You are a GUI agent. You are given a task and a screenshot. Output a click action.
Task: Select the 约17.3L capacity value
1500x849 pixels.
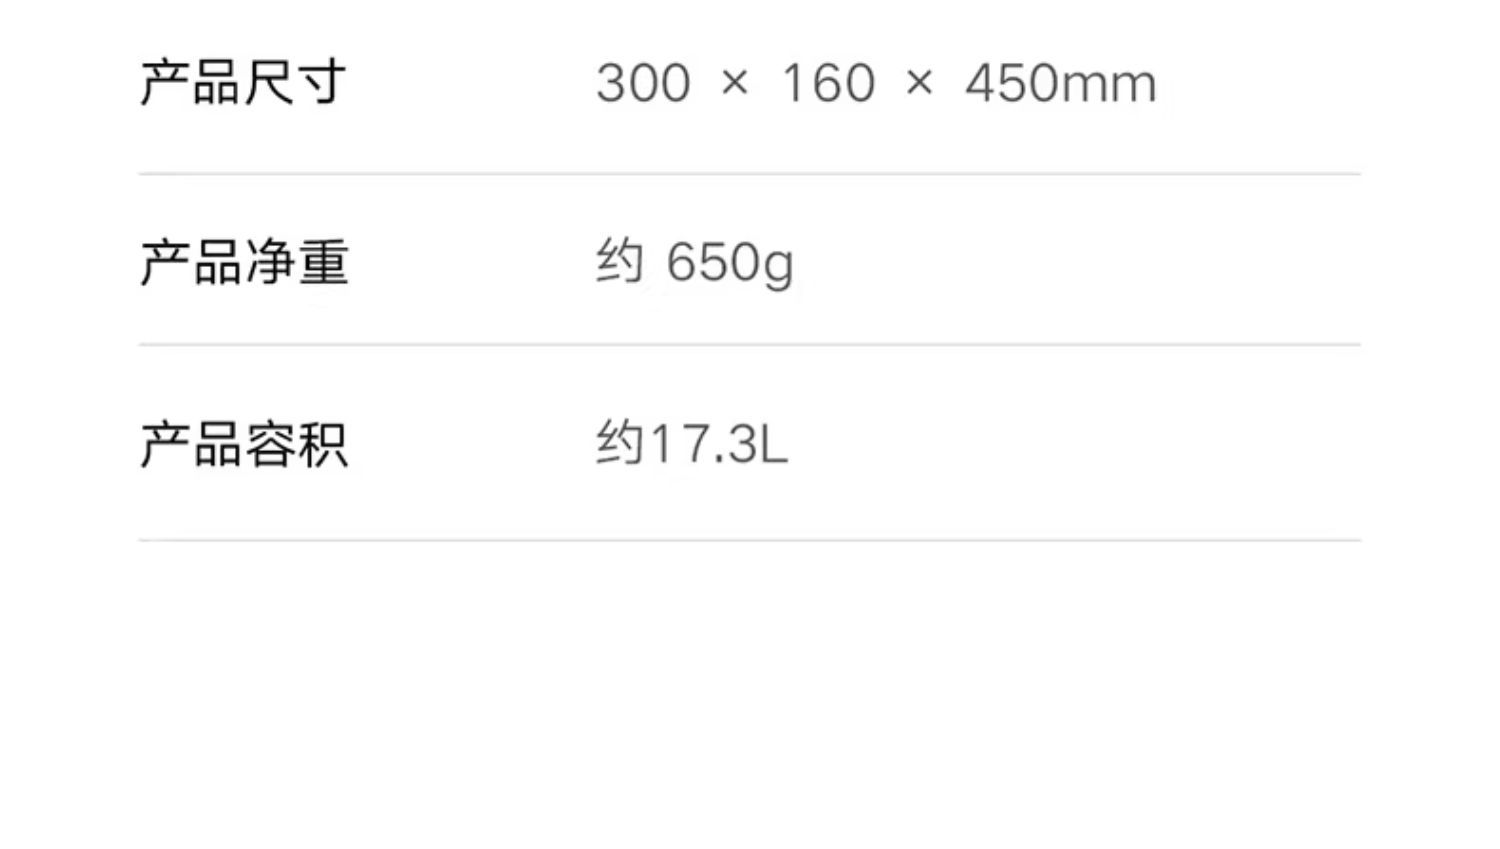(692, 443)
